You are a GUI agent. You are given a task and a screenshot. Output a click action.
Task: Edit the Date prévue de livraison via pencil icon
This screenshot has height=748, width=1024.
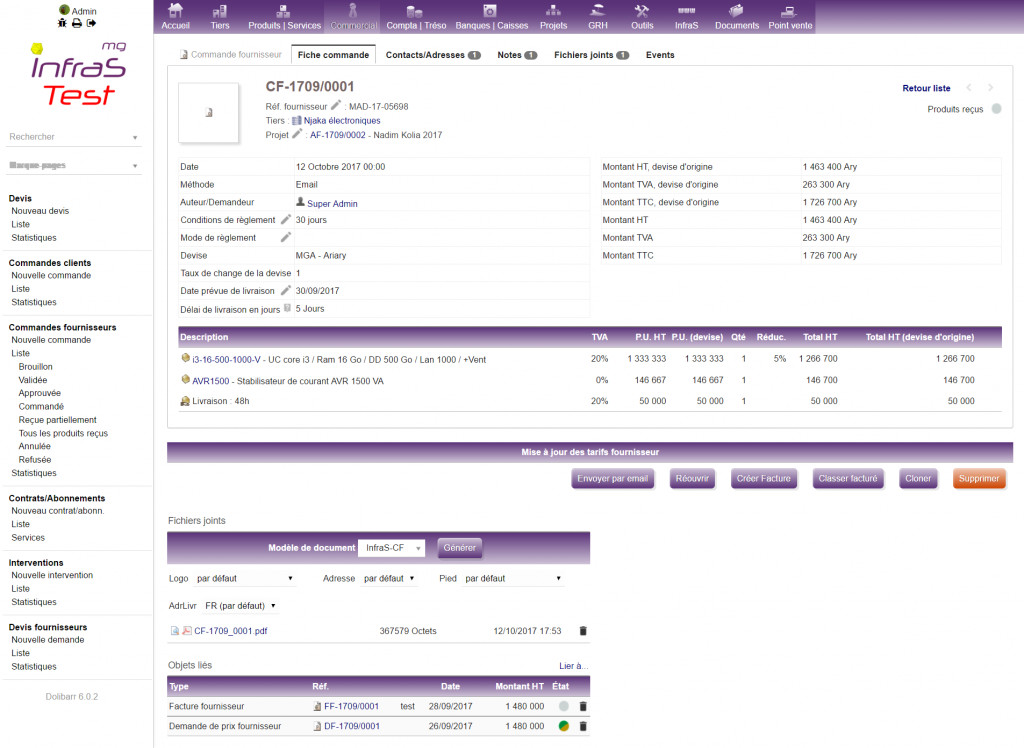pos(285,290)
